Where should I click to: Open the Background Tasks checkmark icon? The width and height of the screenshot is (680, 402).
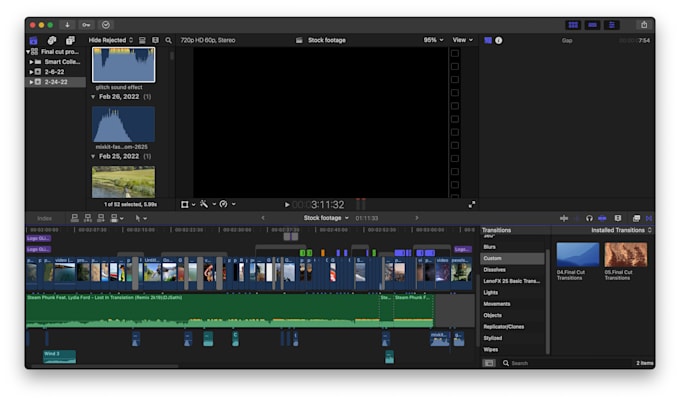(x=105, y=25)
